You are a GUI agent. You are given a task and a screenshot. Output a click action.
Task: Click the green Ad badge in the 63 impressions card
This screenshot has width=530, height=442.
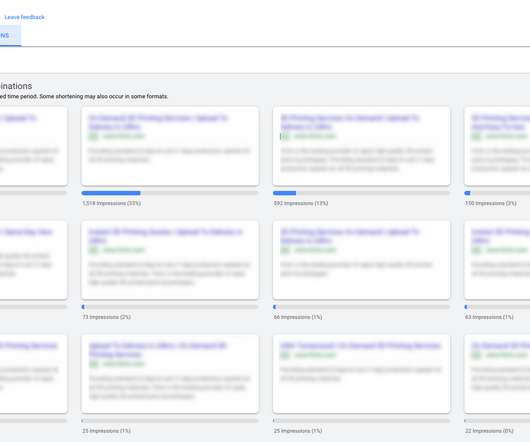[x=476, y=250]
